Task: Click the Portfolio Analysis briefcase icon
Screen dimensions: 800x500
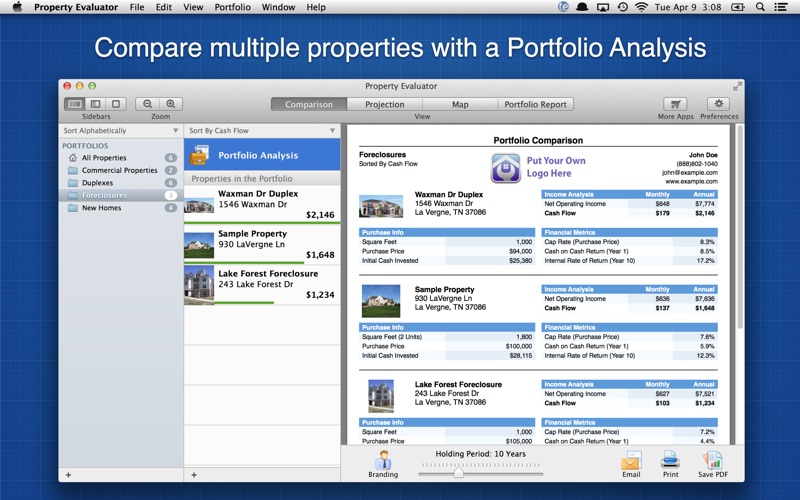Action: pos(199,155)
